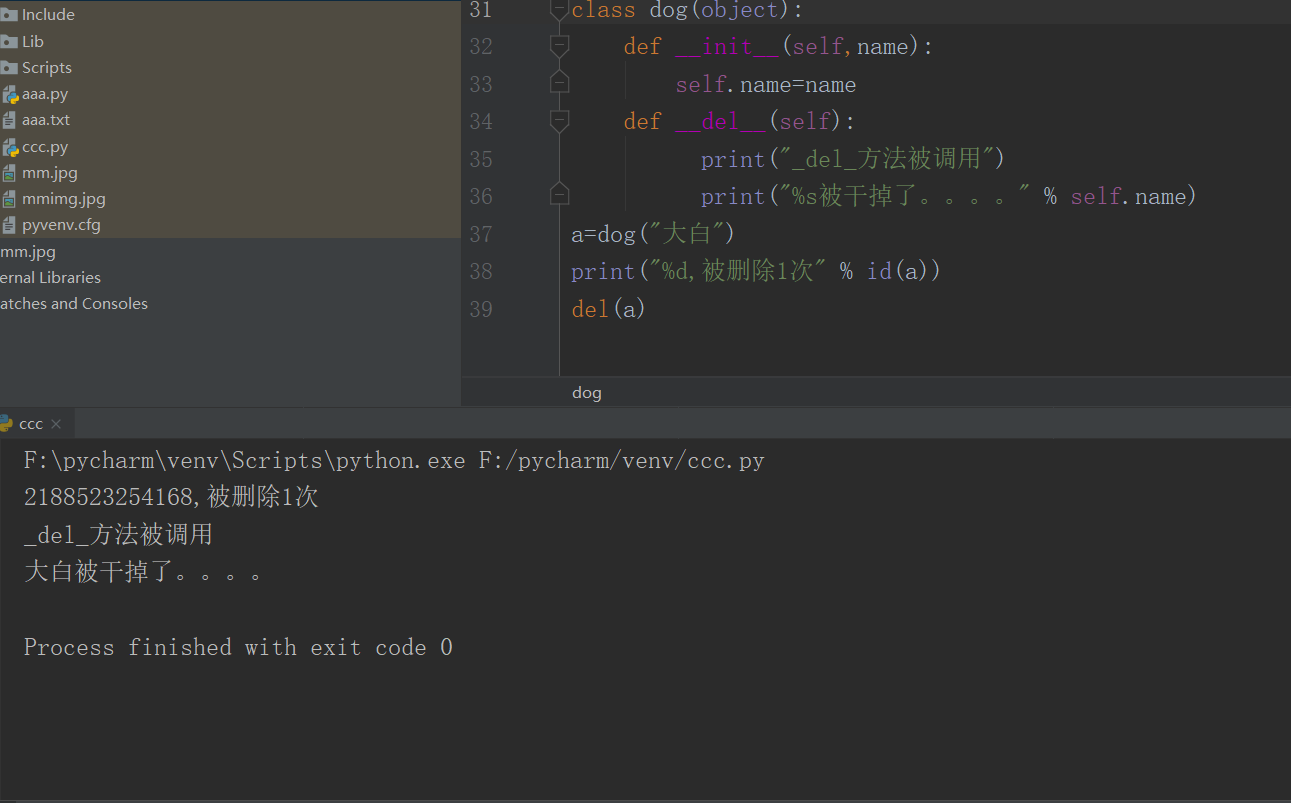Click the Python file icon for ccc.py
Screen dimensions: 1291x803
point(10,148)
